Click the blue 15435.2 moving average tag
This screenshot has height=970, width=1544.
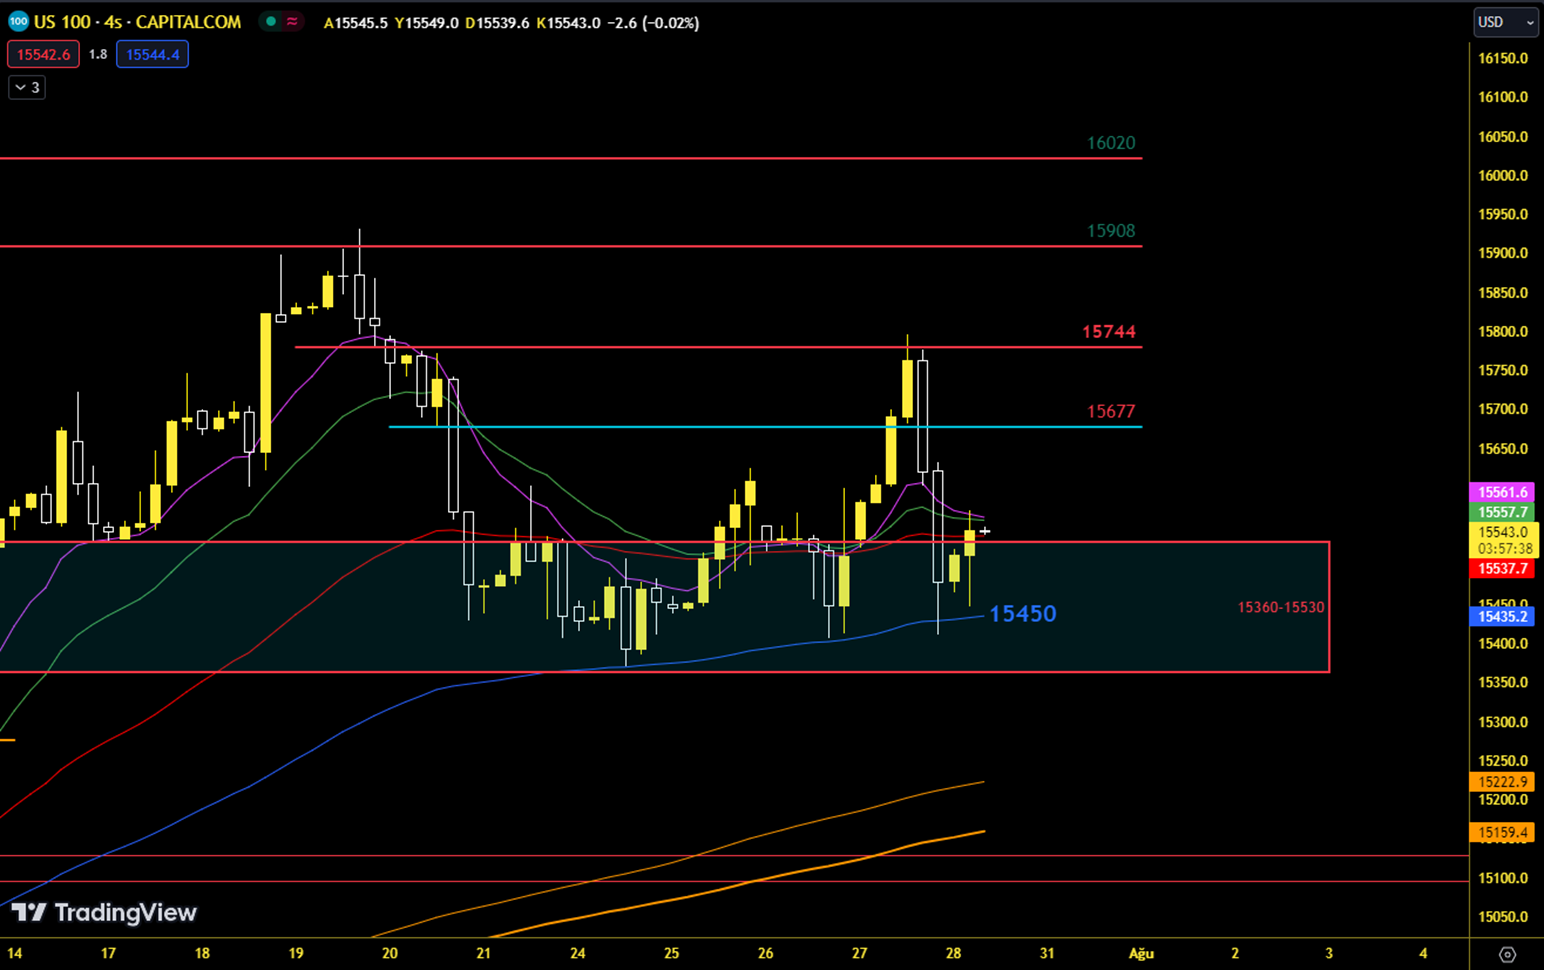(1503, 616)
